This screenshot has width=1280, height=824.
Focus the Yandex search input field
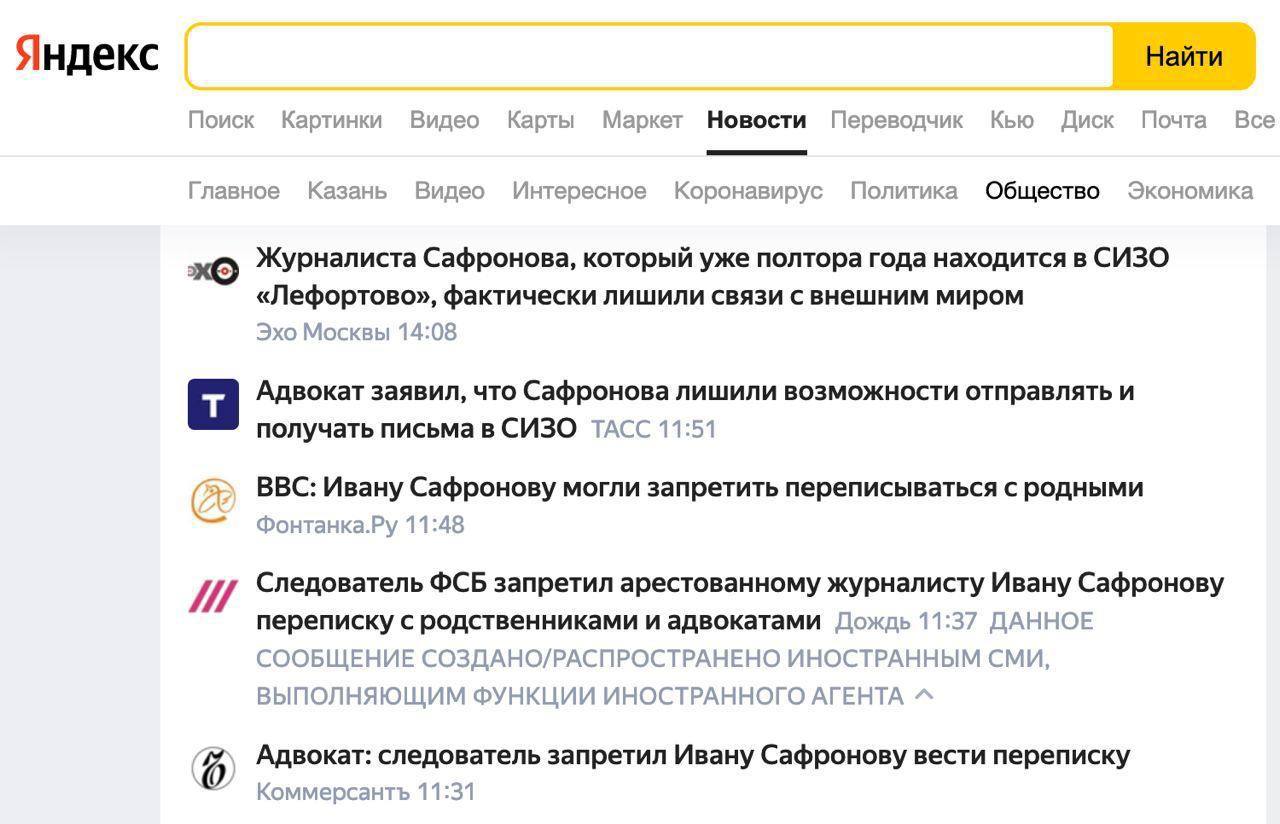tap(650, 56)
